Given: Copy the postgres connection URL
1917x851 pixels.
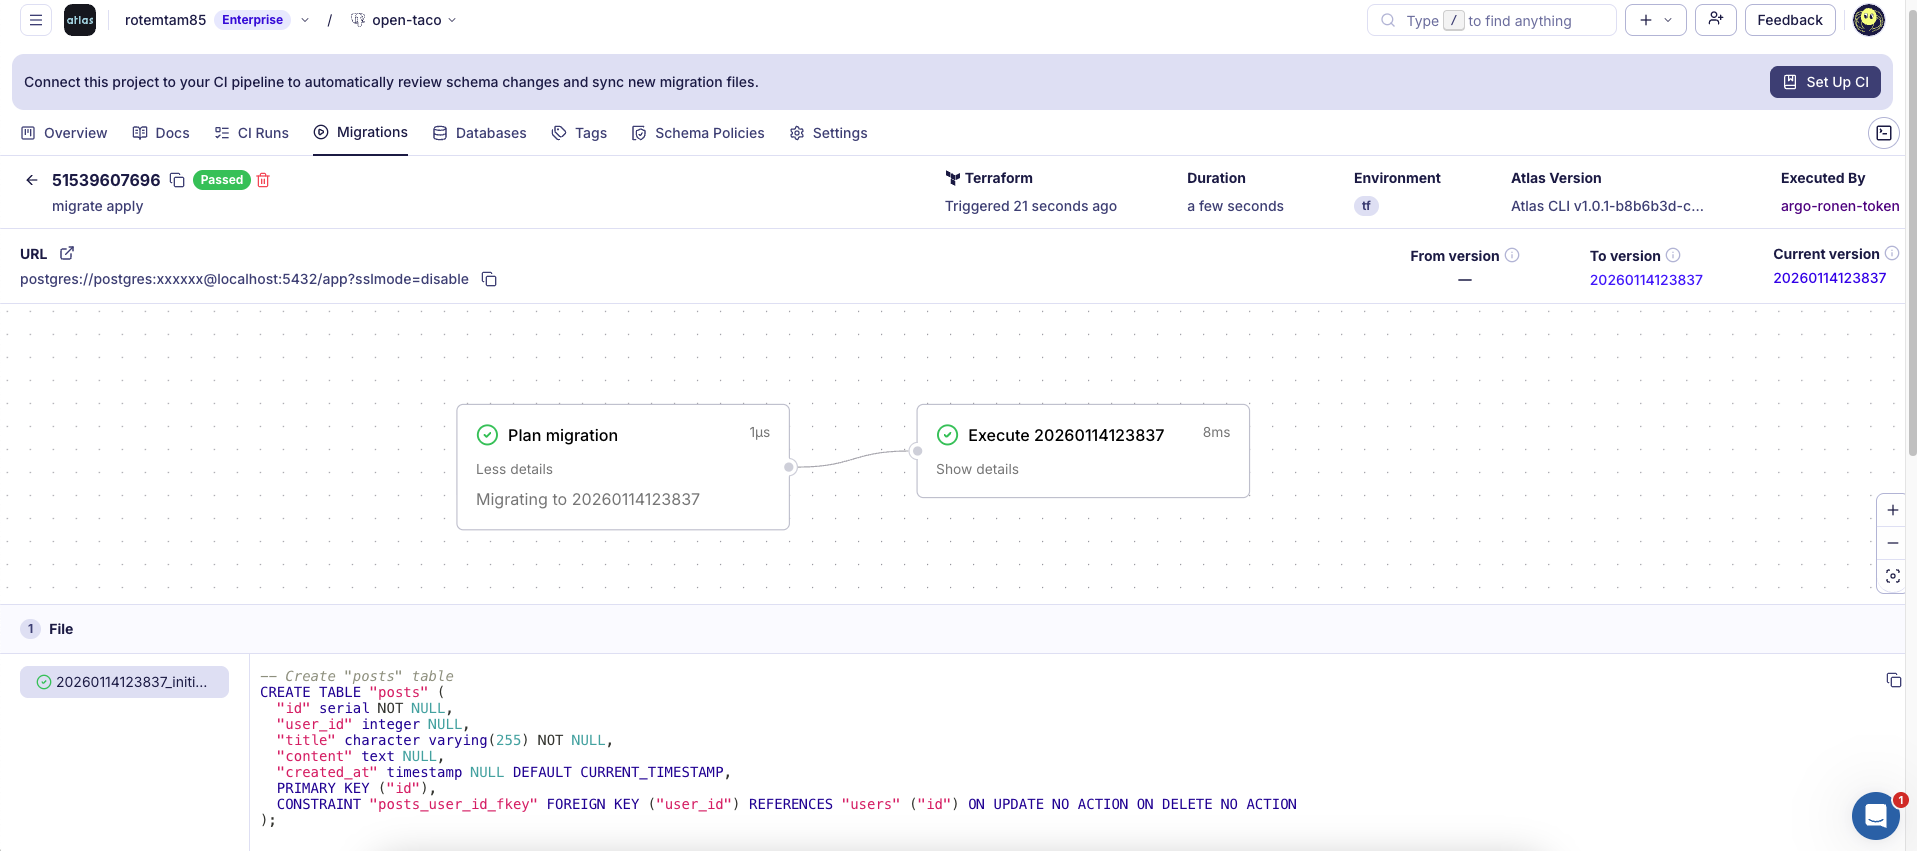Looking at the screenshot, I should coord(489,279).
